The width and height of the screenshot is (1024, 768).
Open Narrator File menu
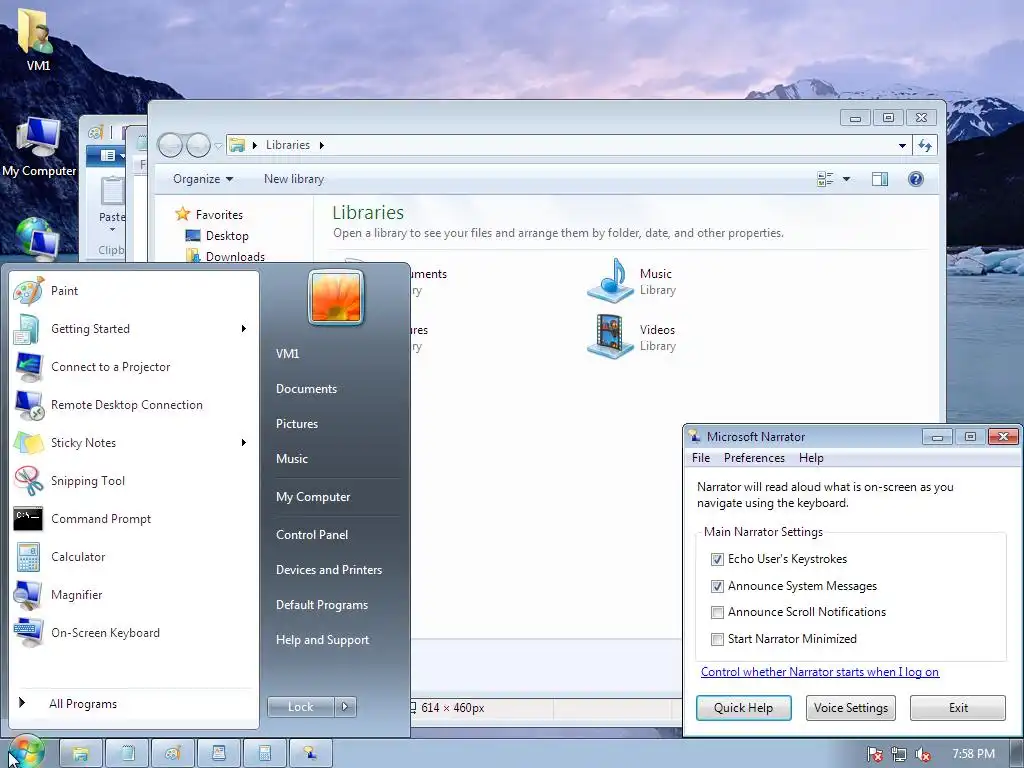[701, 458]
